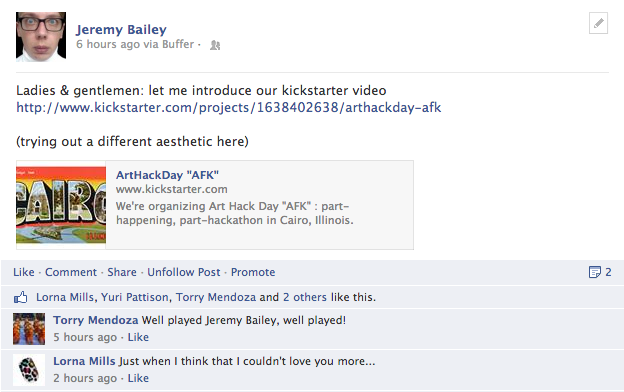Click the friends audience icon beside Buffer
624x392 pixels.
click(x=215, y=45)
